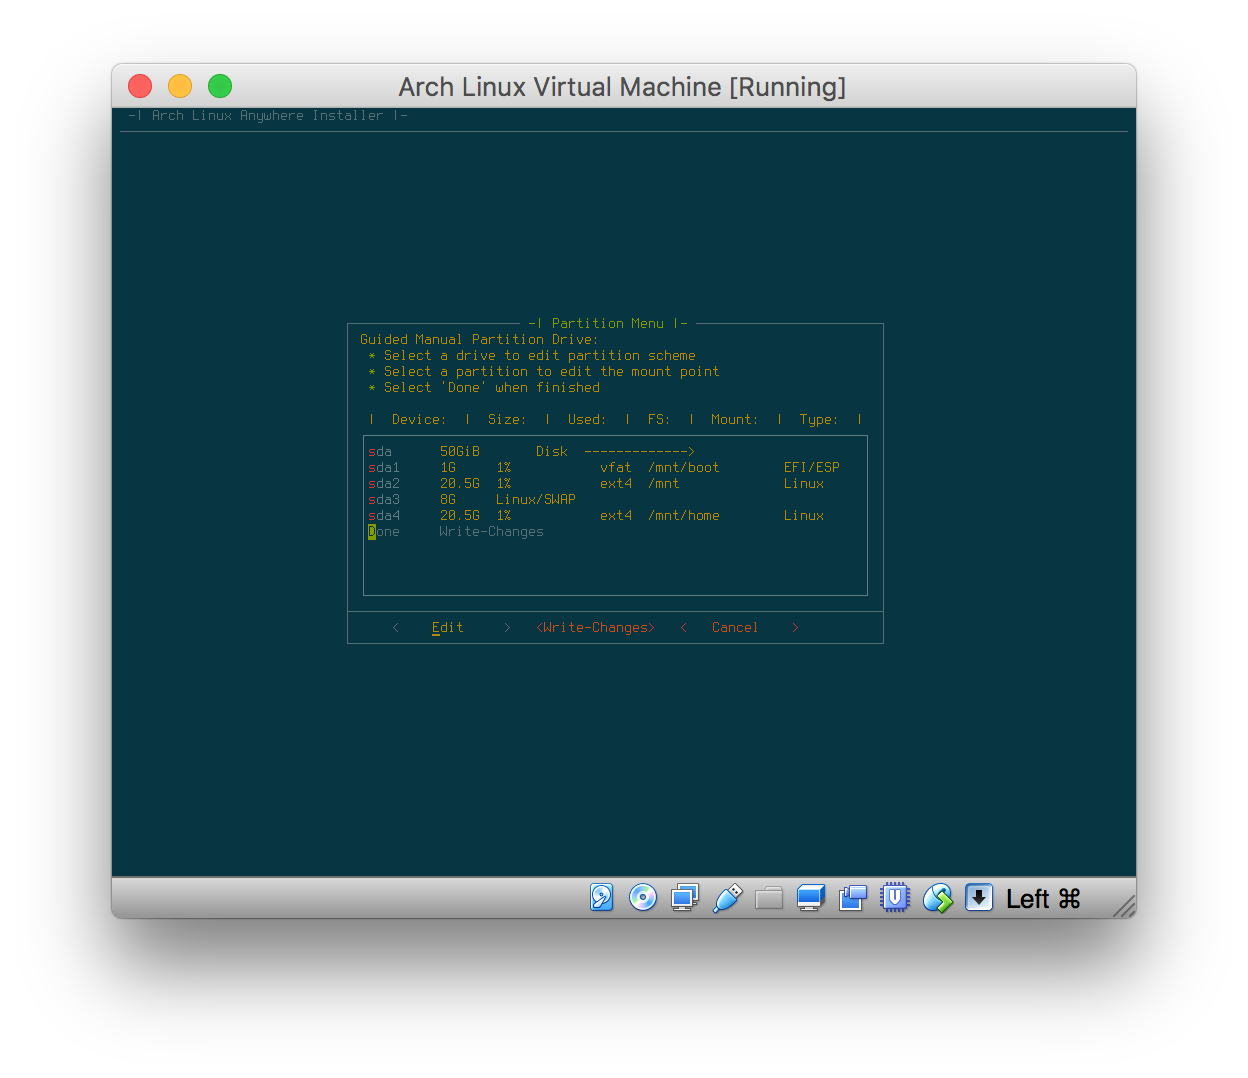Maximize the VM window with green button
Viewport: 1248px width, 1078px height.
(x=220, y=86)
